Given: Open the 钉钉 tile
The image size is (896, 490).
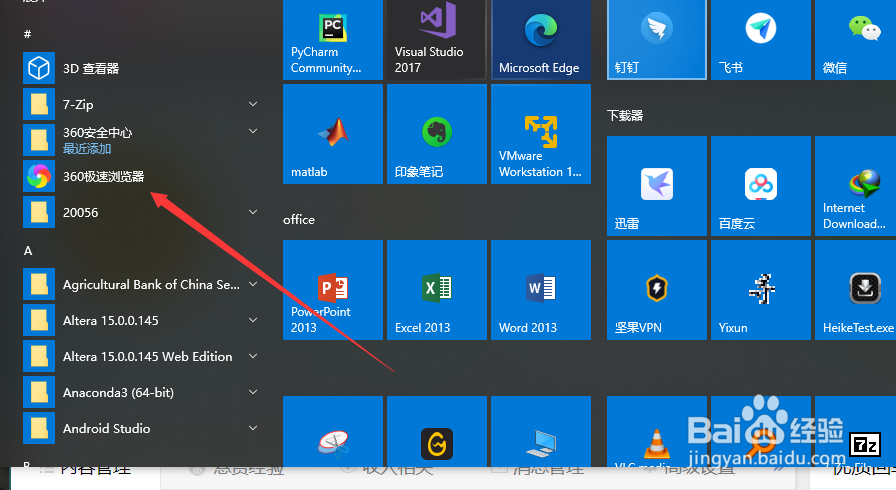Looking at the screenshot, I should click(657, 39).
